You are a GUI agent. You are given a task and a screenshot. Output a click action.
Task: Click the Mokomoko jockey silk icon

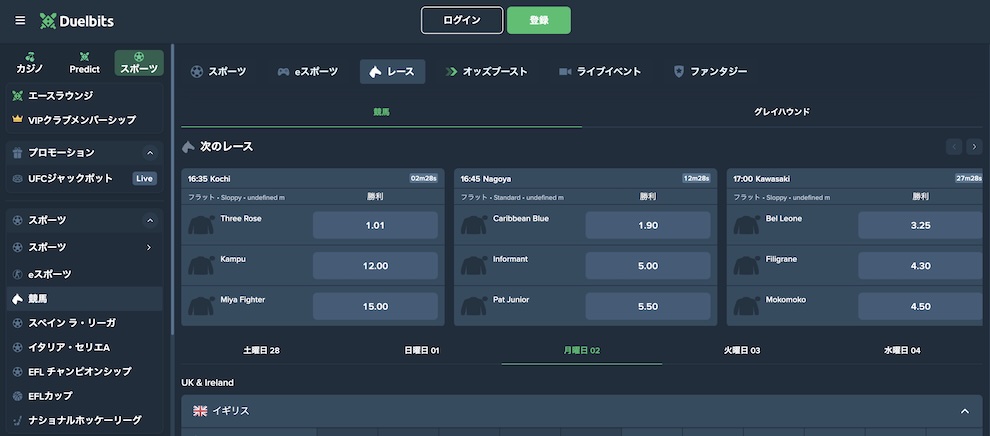tap(746, 306)
